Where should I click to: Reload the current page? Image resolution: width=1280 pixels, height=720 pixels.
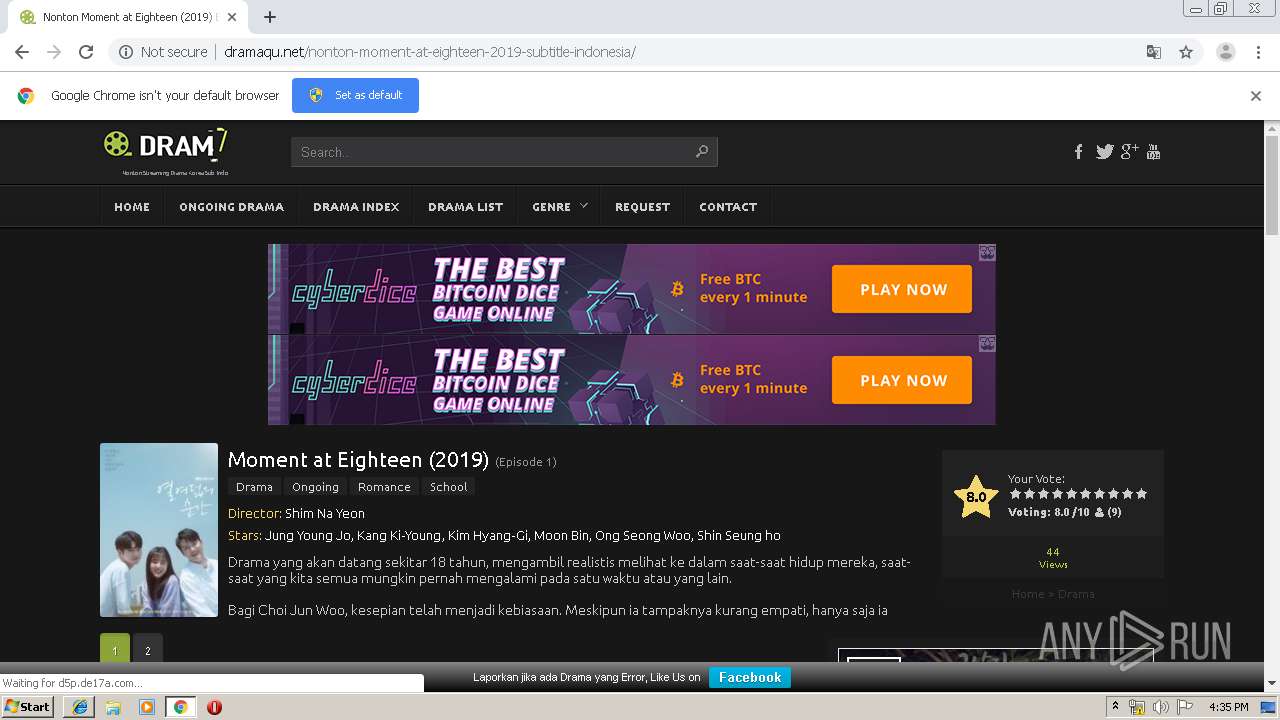(86, 52)
